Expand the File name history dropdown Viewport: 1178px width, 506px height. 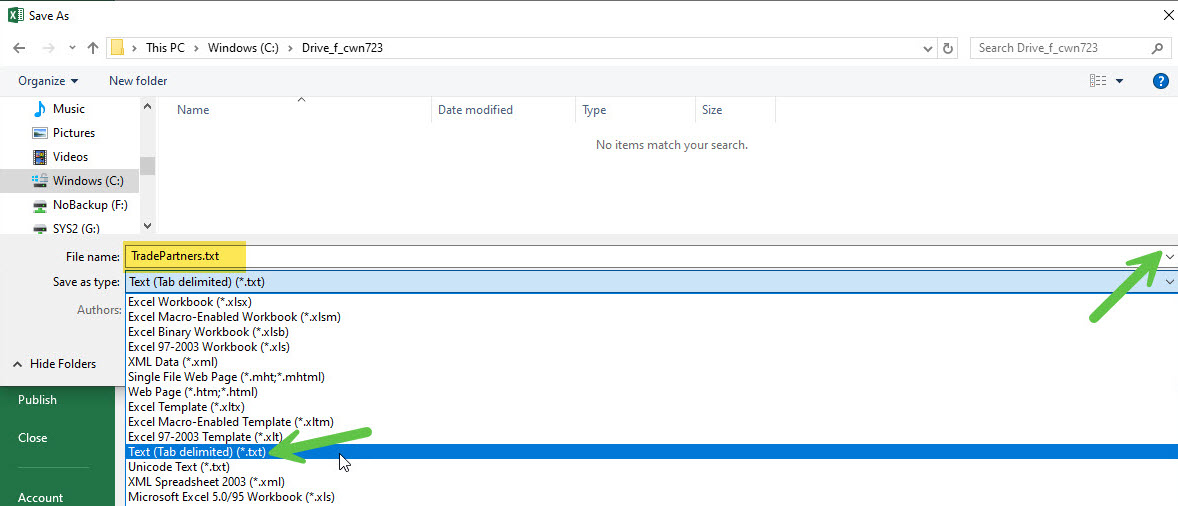tap(1170, 257)
